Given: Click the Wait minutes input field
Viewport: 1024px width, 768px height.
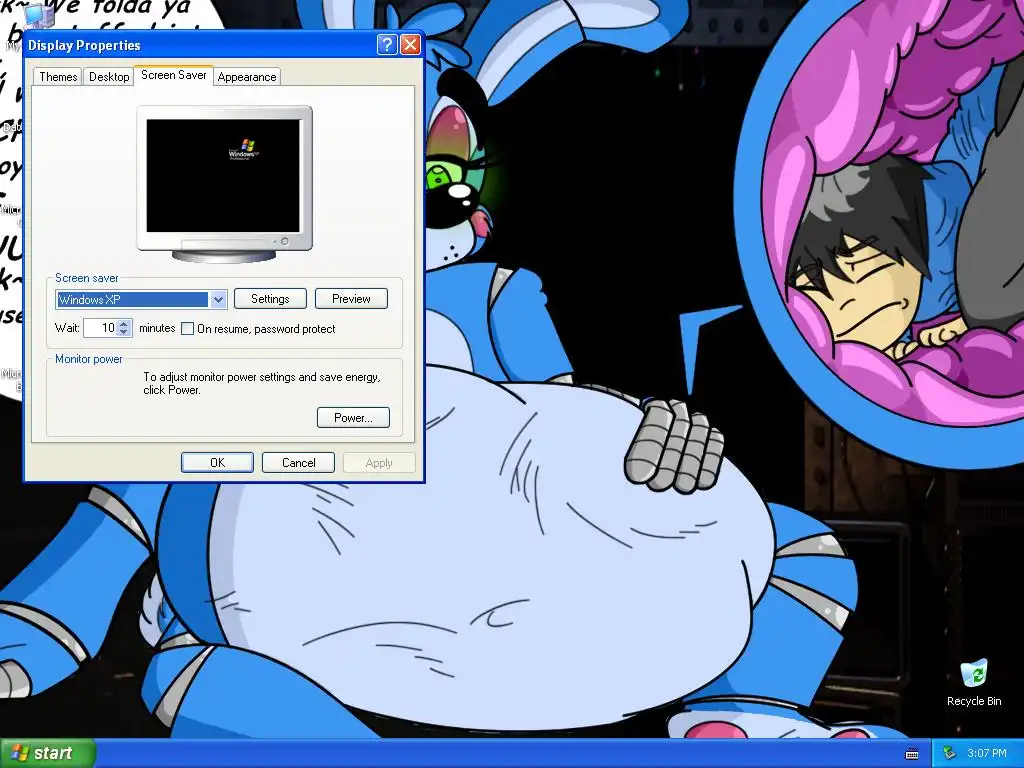Looking at the screenshot, I should (100, 328).
